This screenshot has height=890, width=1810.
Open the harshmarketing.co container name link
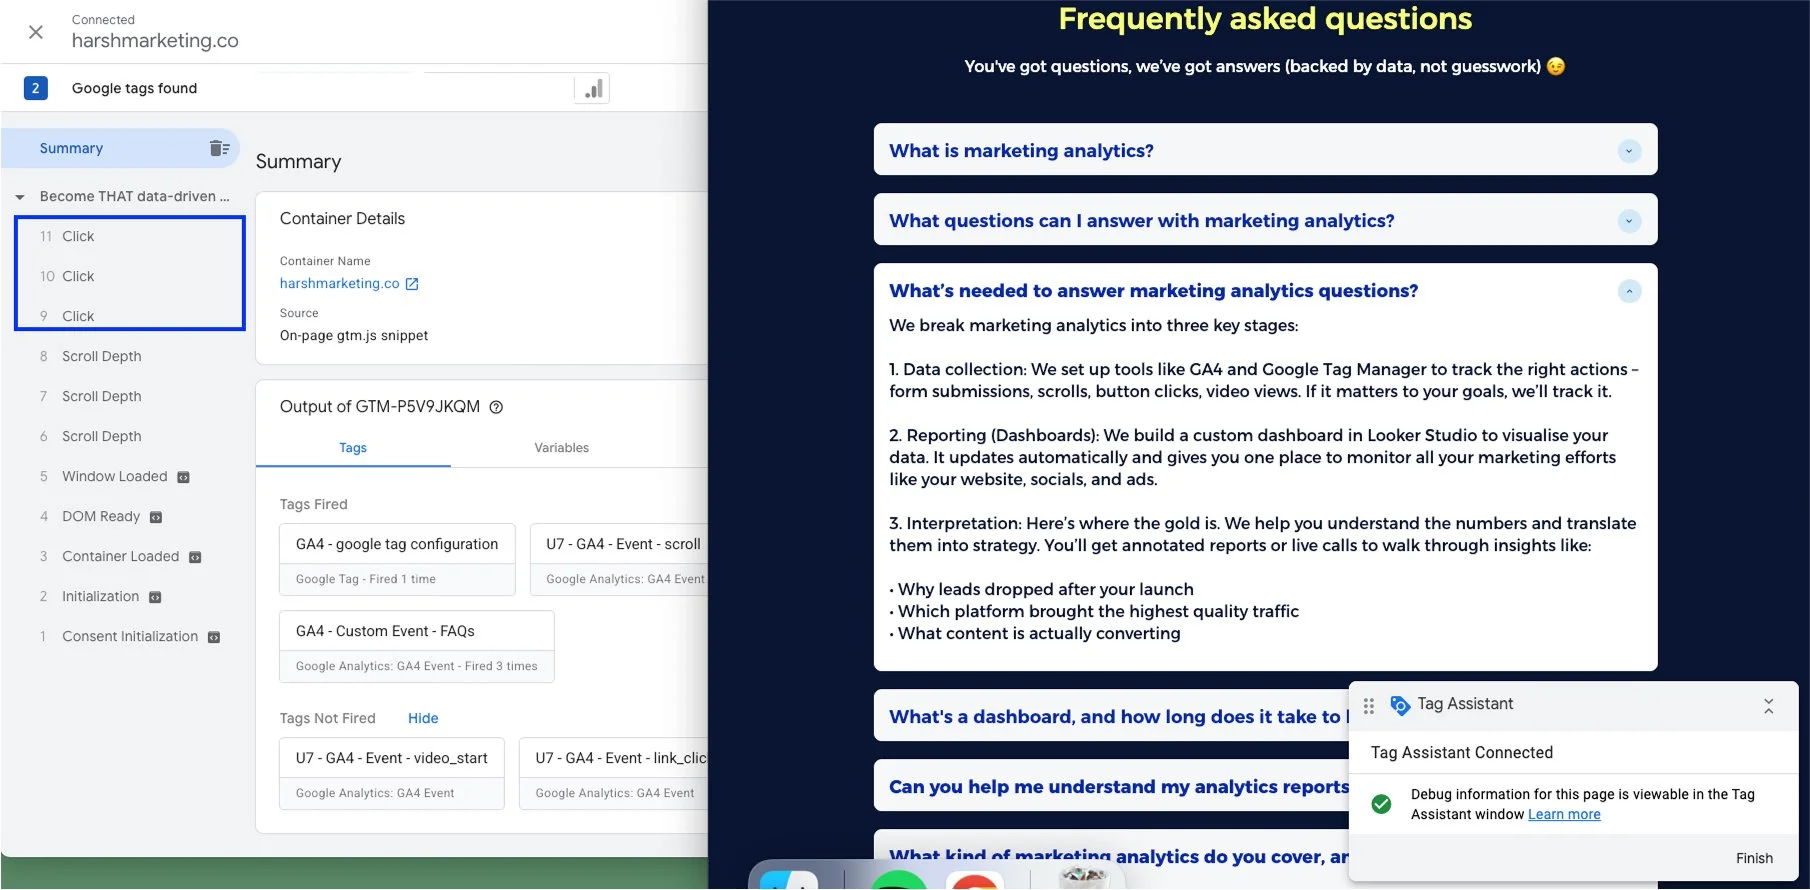point(339,284)
